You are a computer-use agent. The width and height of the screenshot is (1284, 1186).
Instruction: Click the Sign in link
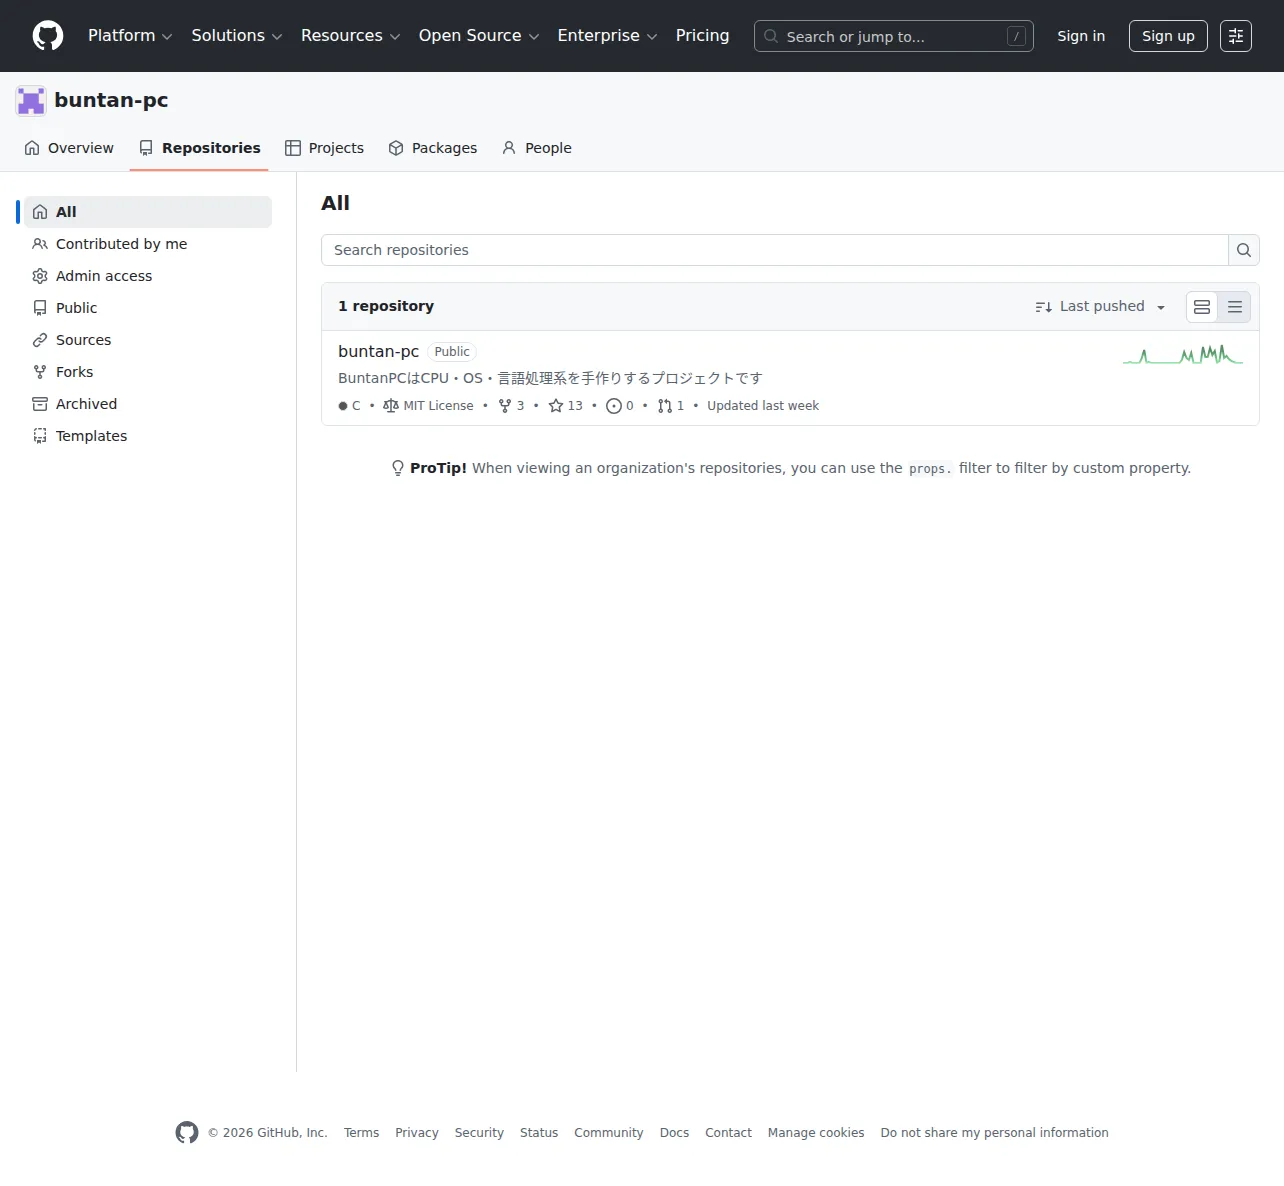[1081, 36]
